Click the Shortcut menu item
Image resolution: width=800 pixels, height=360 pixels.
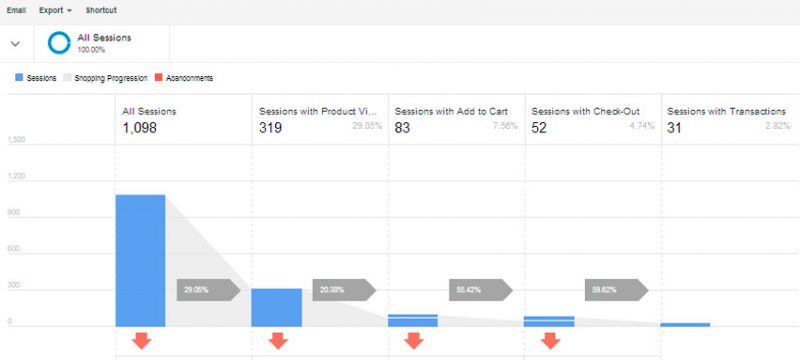101,10
